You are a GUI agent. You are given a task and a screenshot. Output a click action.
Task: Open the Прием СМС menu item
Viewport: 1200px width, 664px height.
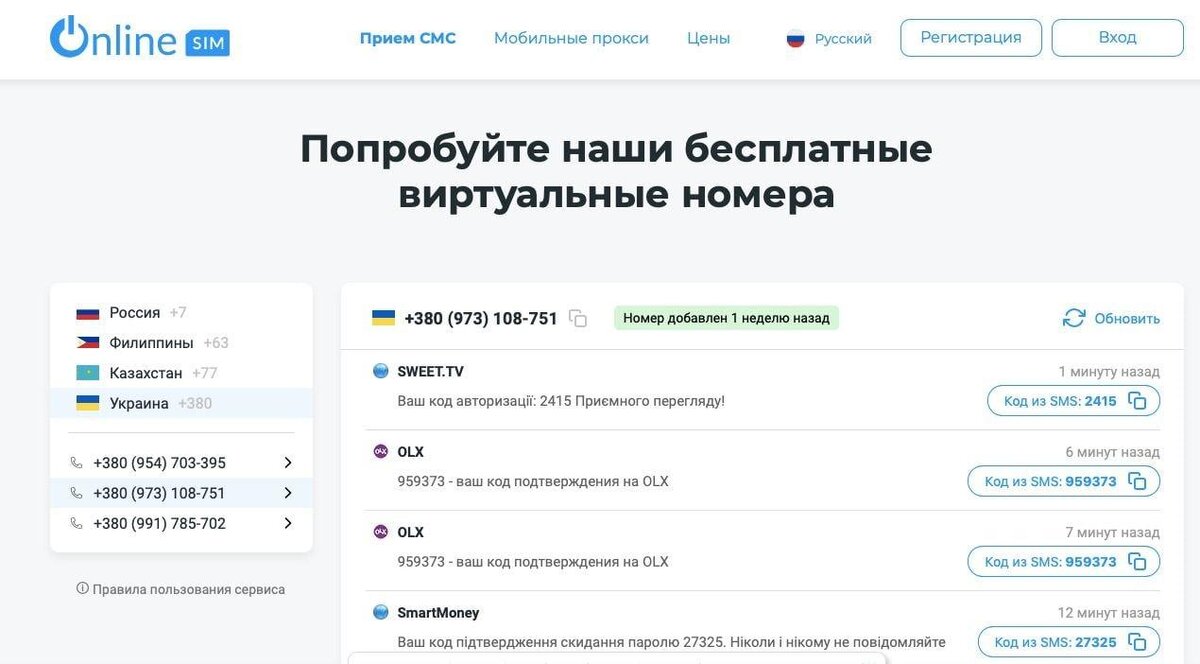pos(408,38)
